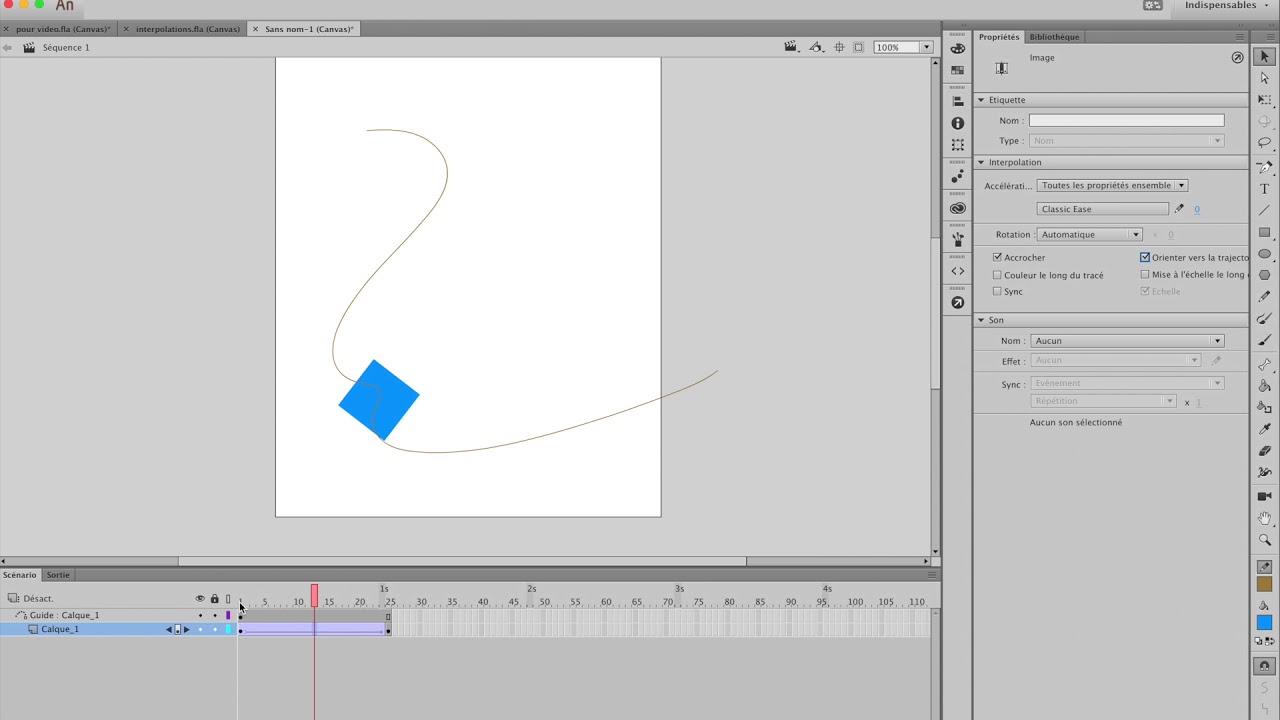Select the Zoom magnifier tool
This screenshot has width=1280, height=720.
click(1265, 540)
